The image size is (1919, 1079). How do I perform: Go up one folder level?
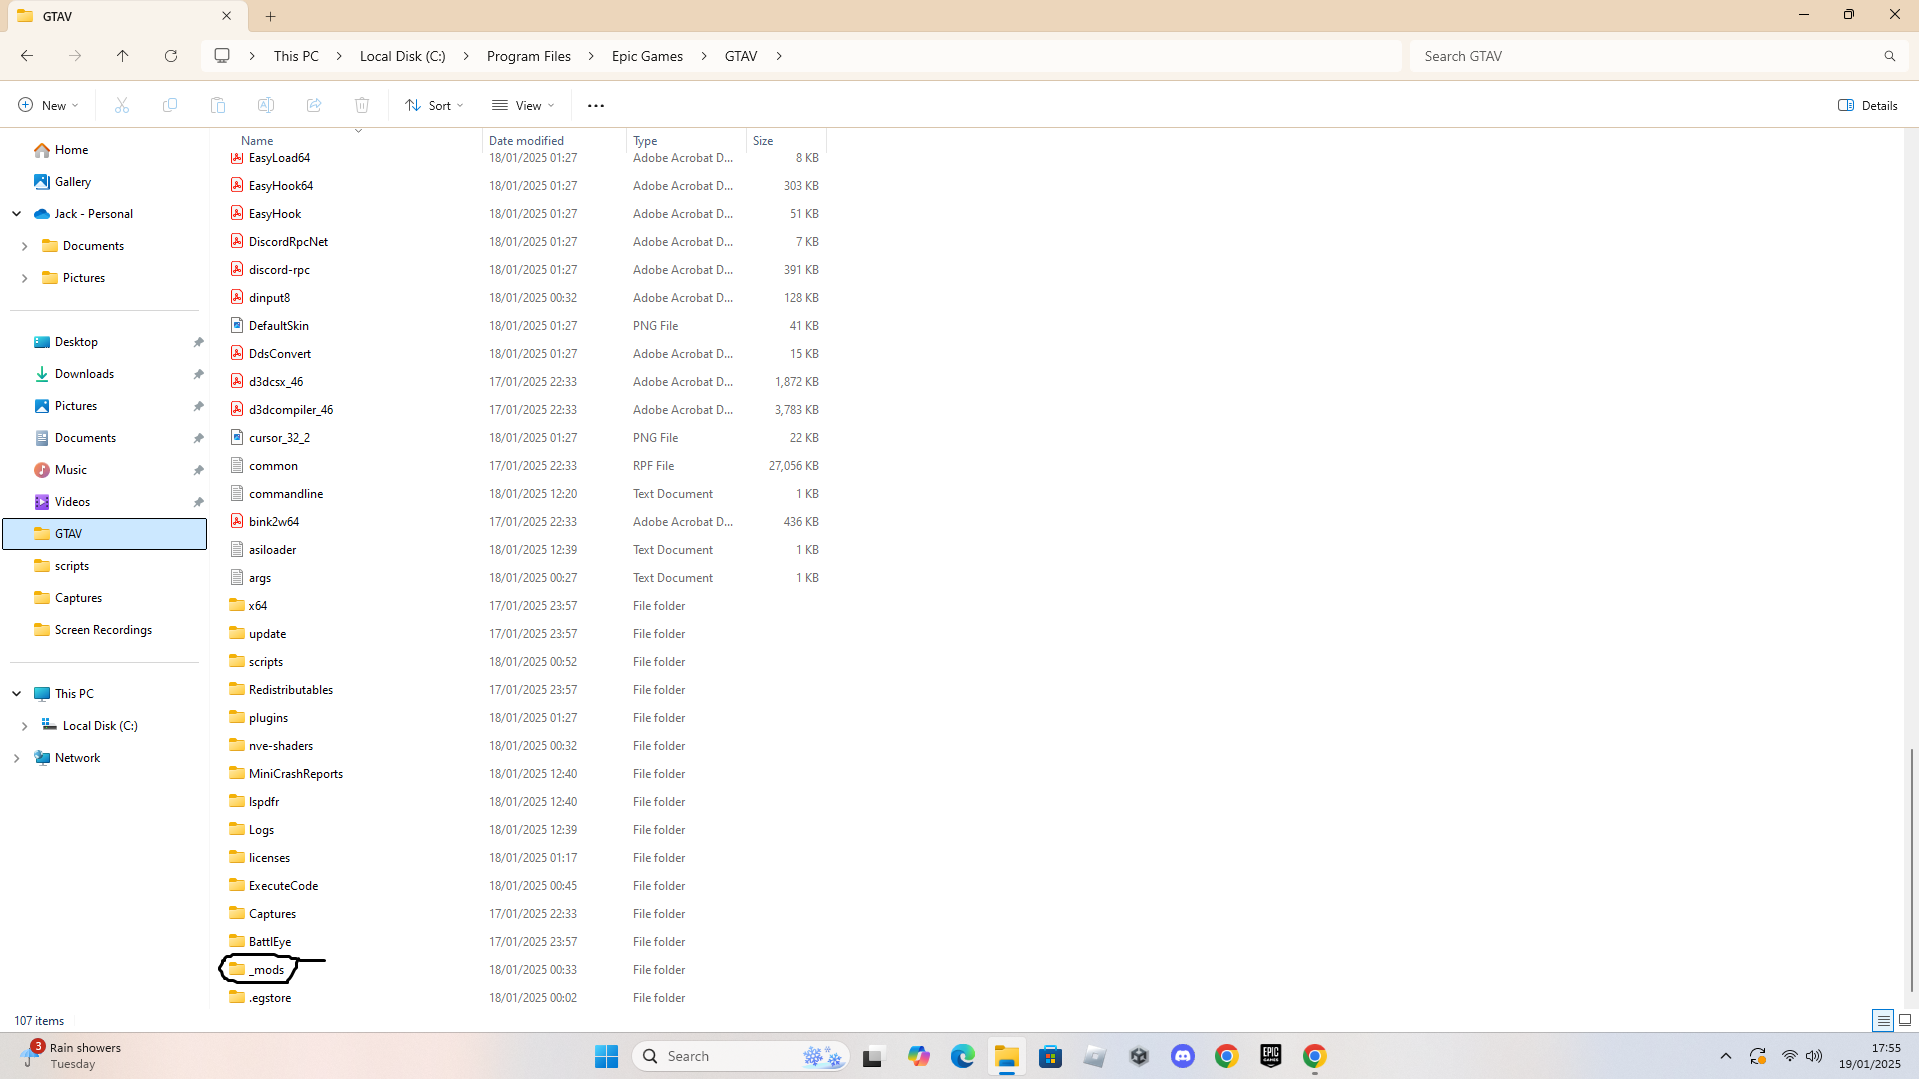click(x=123, y=56)
